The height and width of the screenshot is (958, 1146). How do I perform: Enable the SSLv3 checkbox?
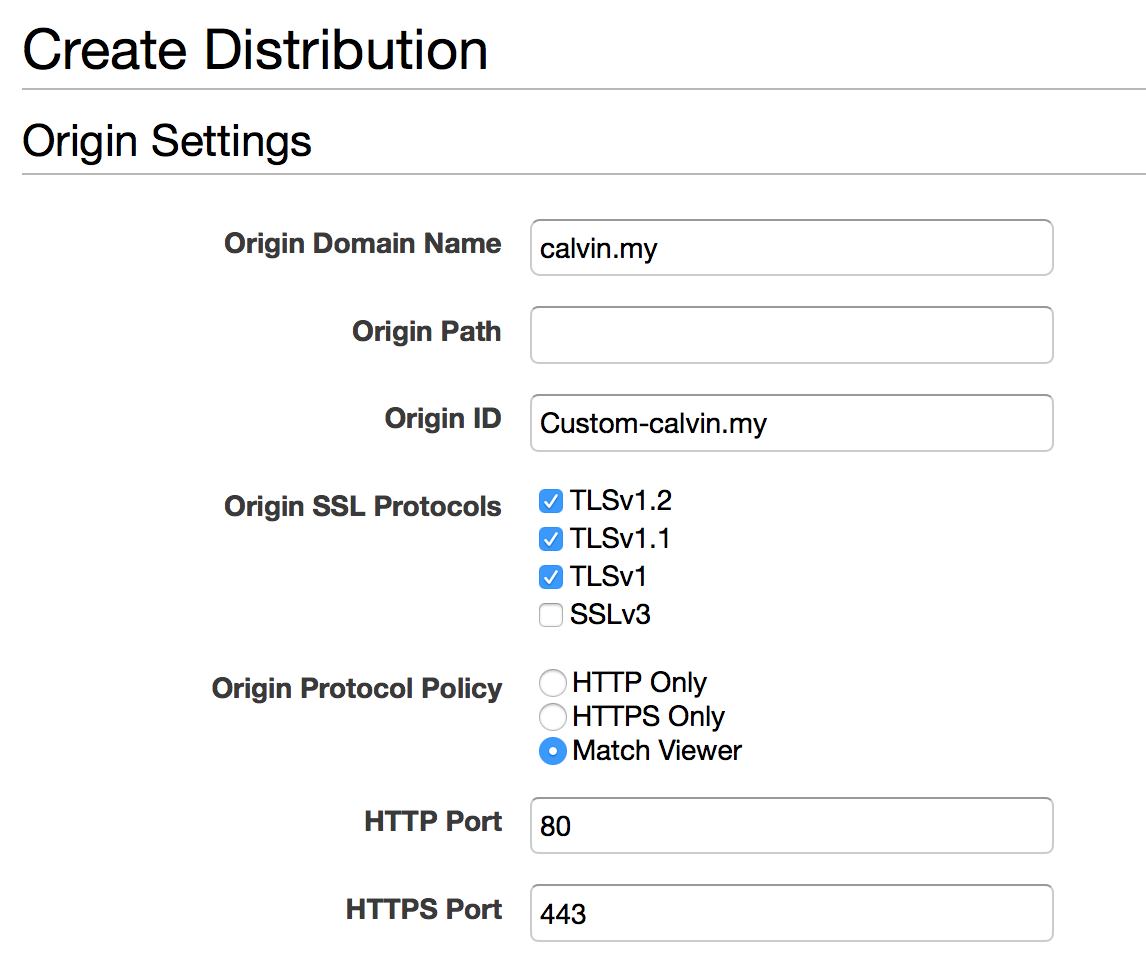pos(551,615)
